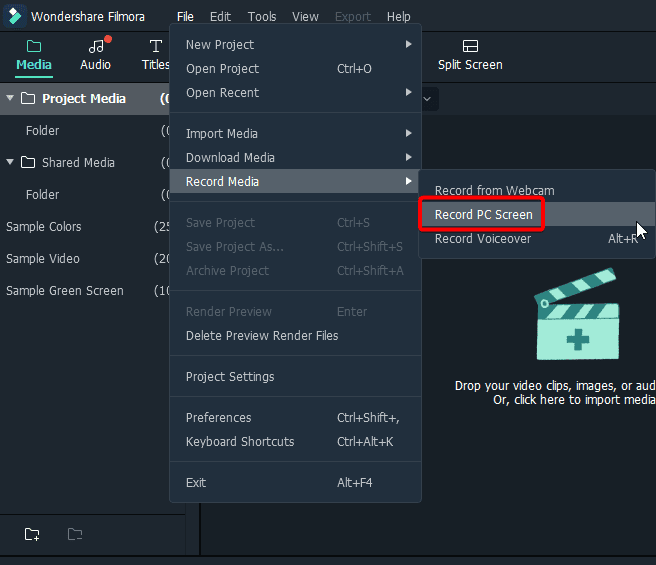This screenshot has height=565, width=656.
Task: Click the add new folder icon
Action: (32, 534)
